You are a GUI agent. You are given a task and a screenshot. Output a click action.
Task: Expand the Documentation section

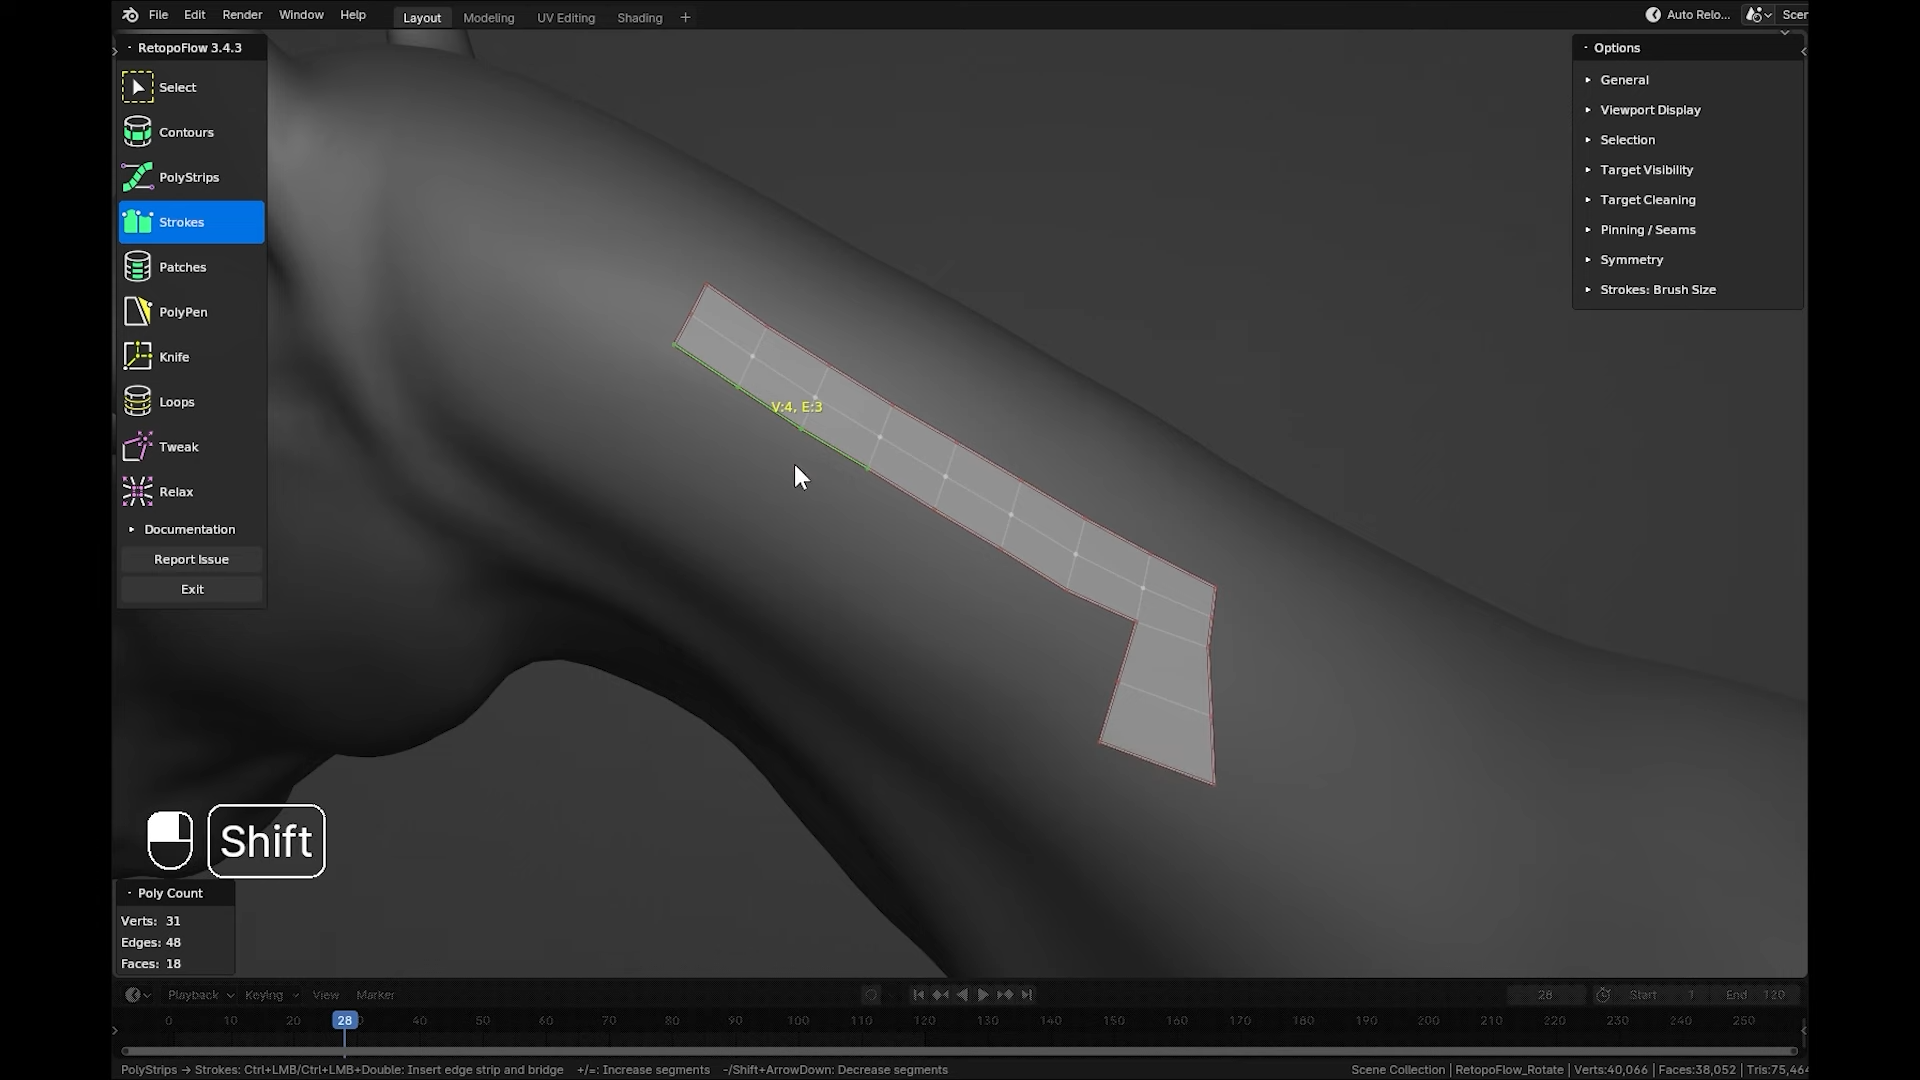192,529
